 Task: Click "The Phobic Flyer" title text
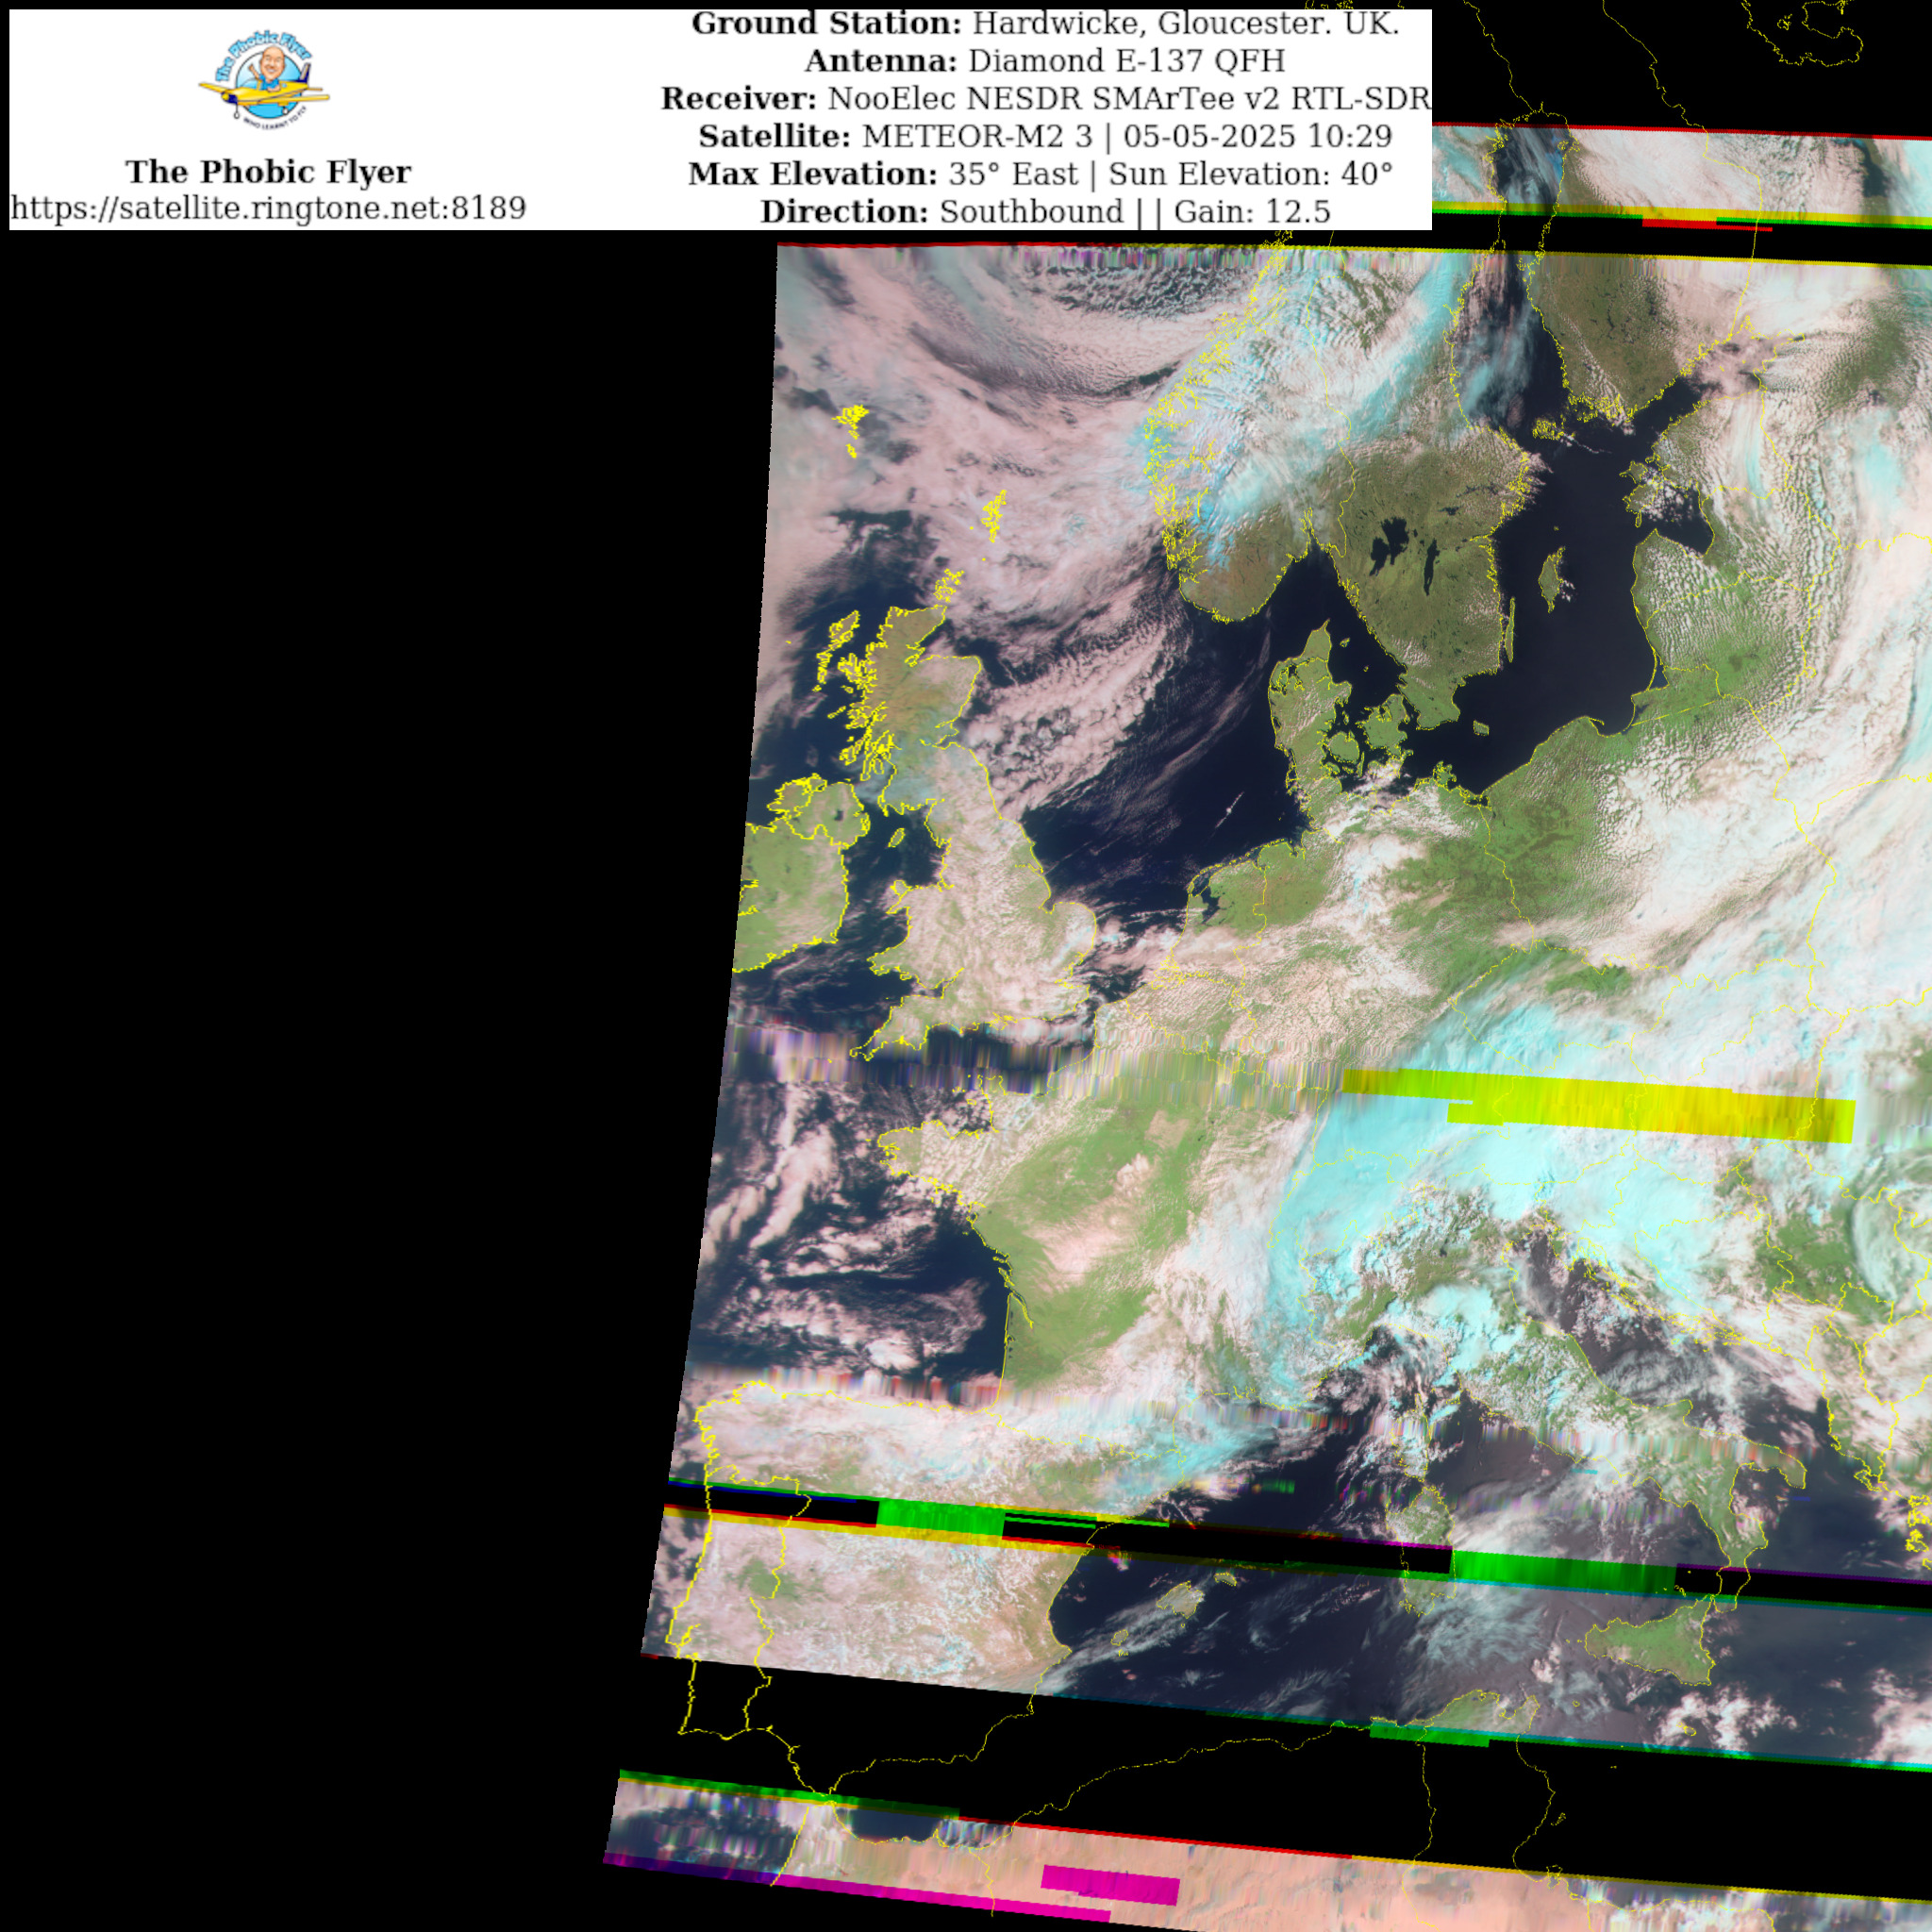click(268, 172)
